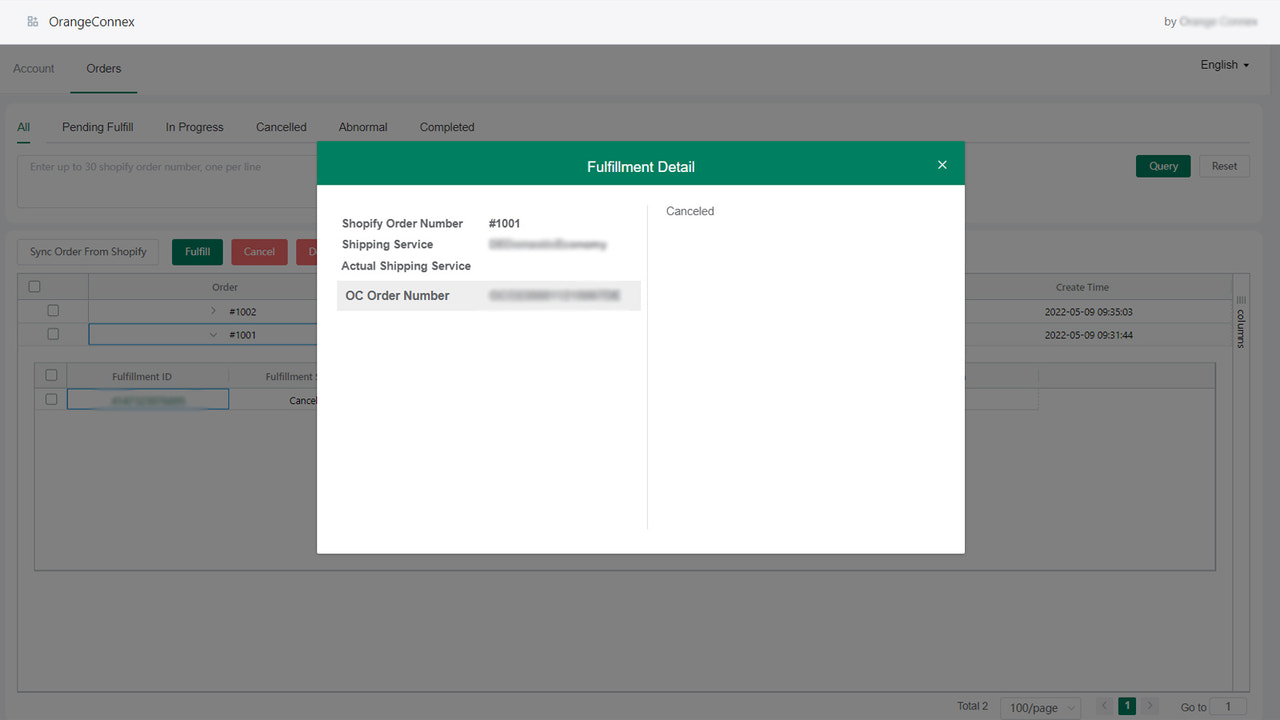Viewport: 1280px width, 720px height.
Task: Click the Query button
Action: 1162,165
